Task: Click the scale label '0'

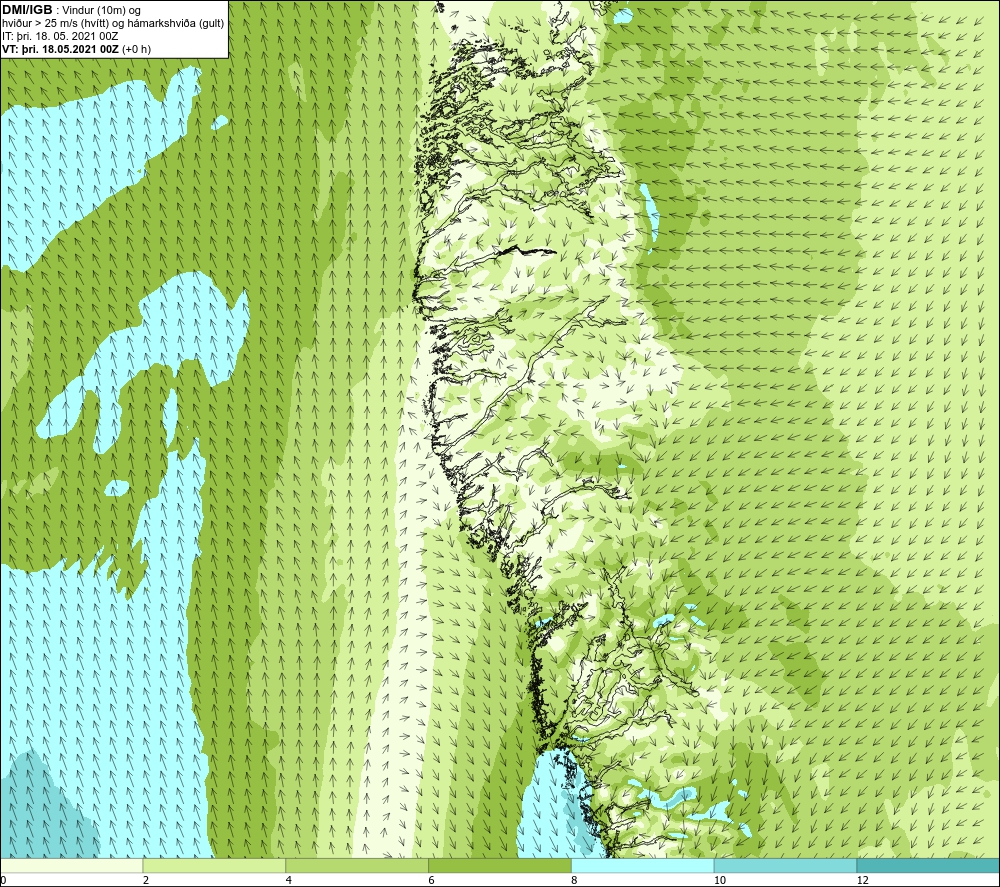Action: [x=4, y=880]
